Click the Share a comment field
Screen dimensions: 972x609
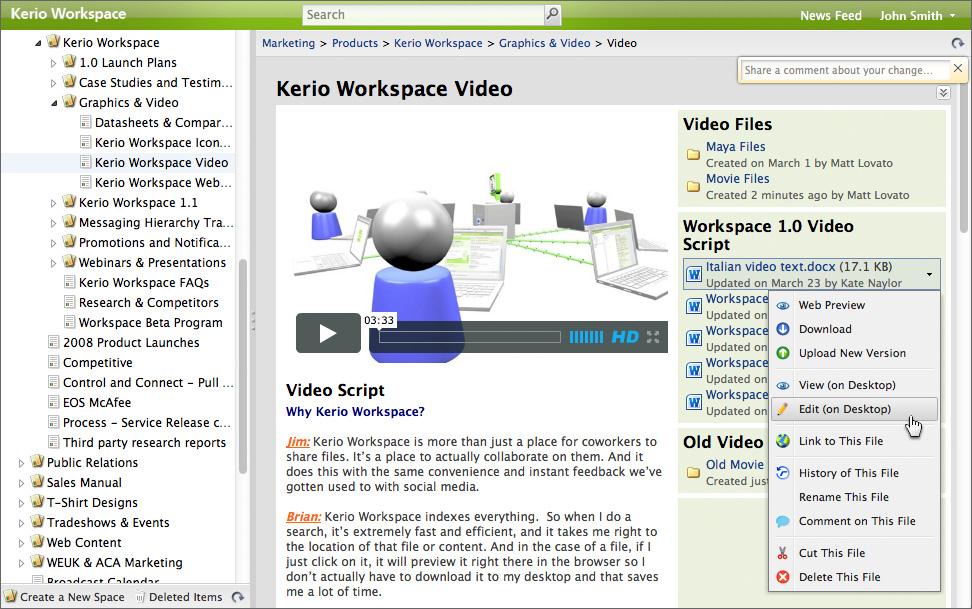click(x=845, y=70)
